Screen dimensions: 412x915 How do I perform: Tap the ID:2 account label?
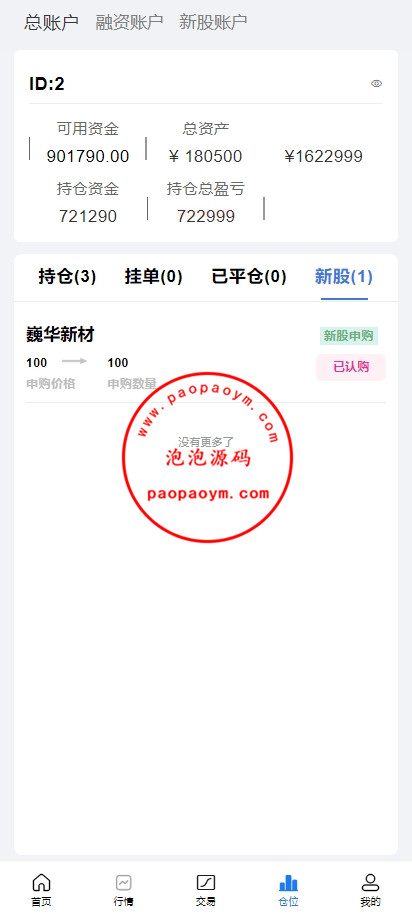click(47, 84)
